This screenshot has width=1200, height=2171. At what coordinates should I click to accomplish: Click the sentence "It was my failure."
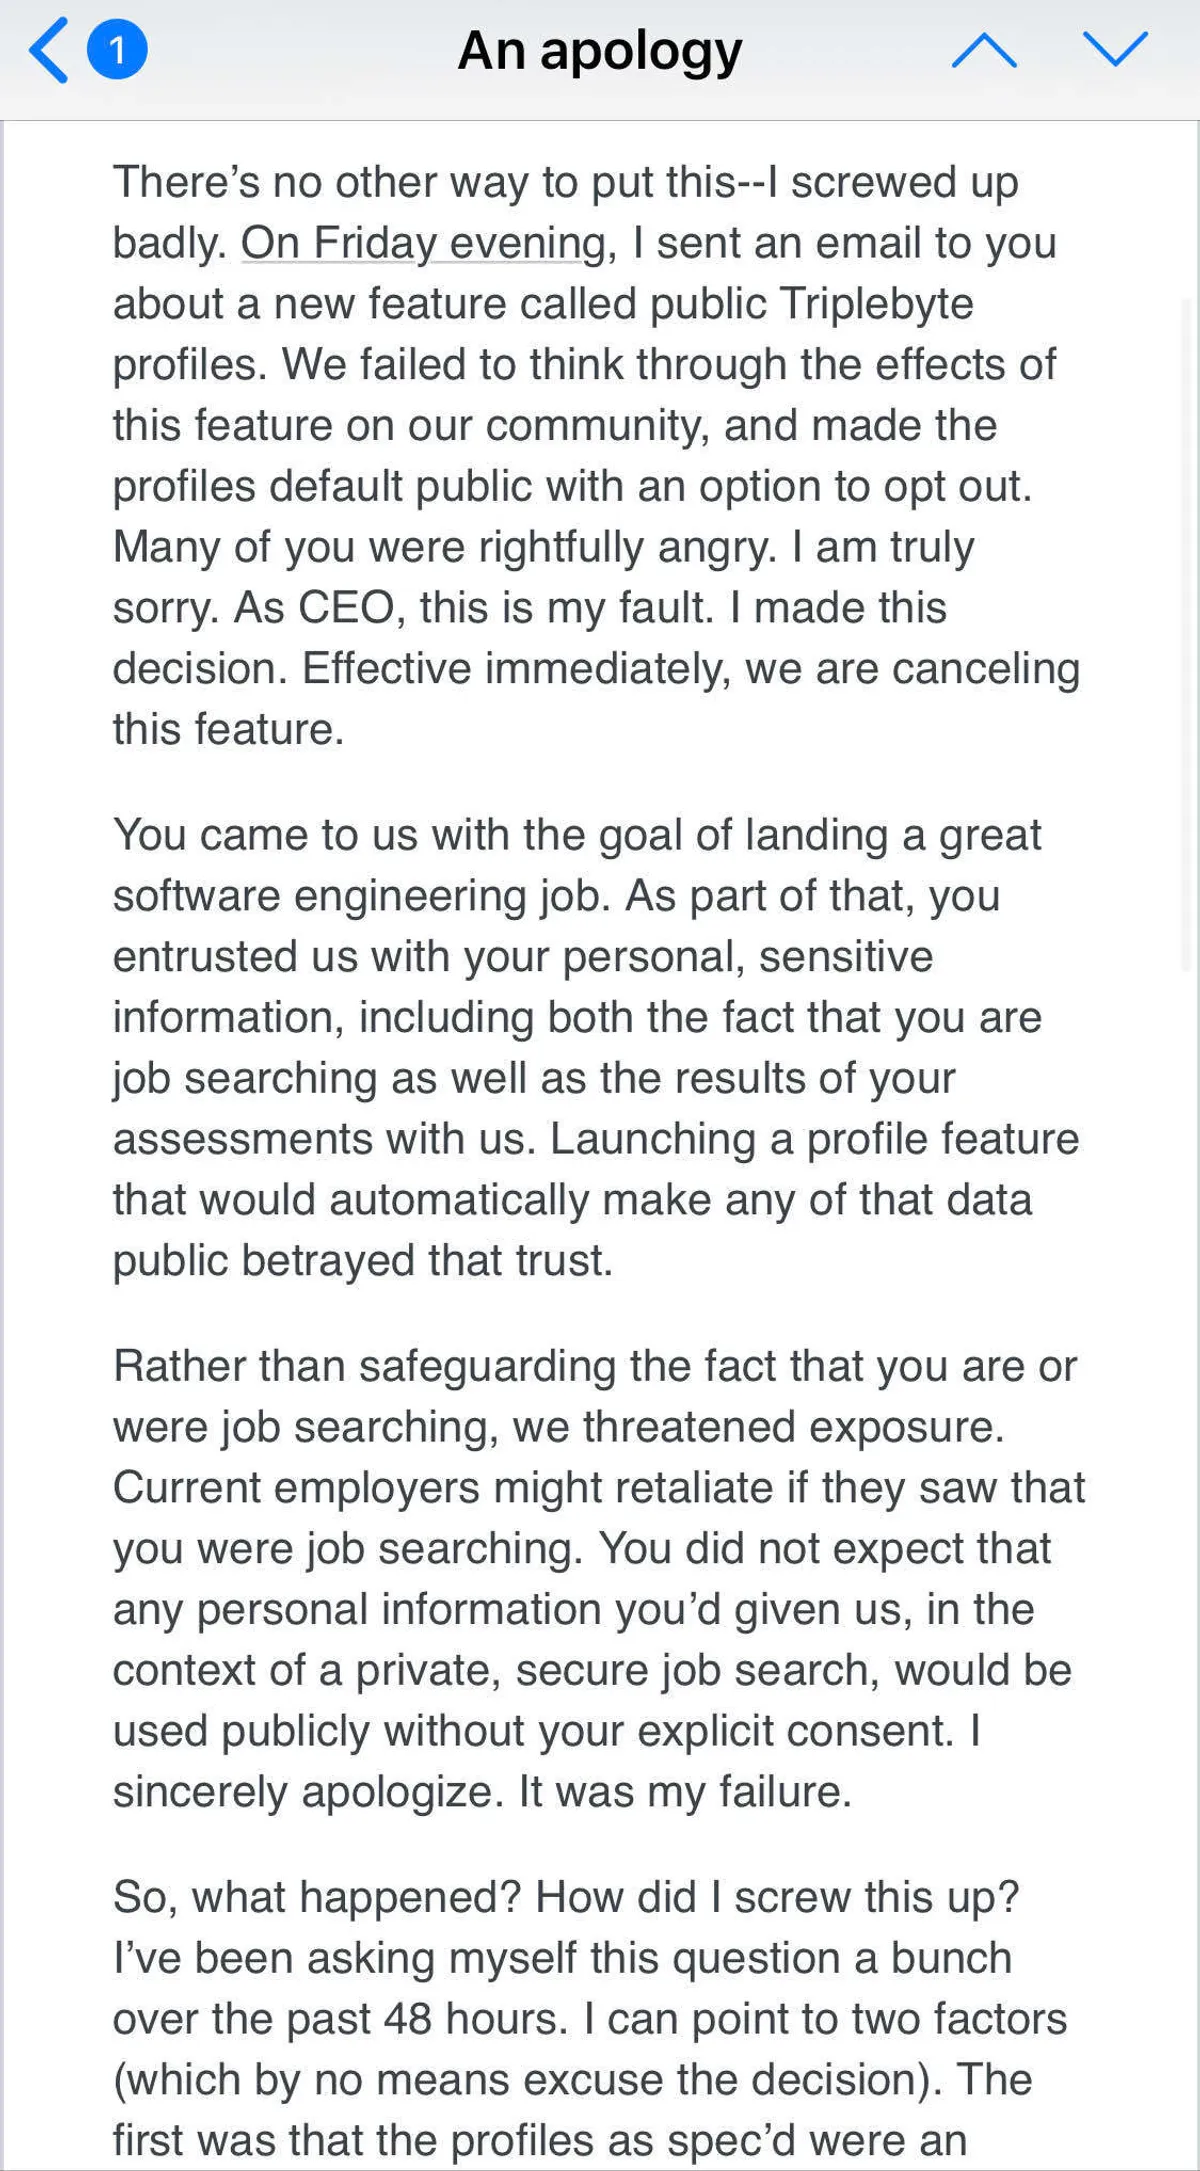click(685, 1792)
